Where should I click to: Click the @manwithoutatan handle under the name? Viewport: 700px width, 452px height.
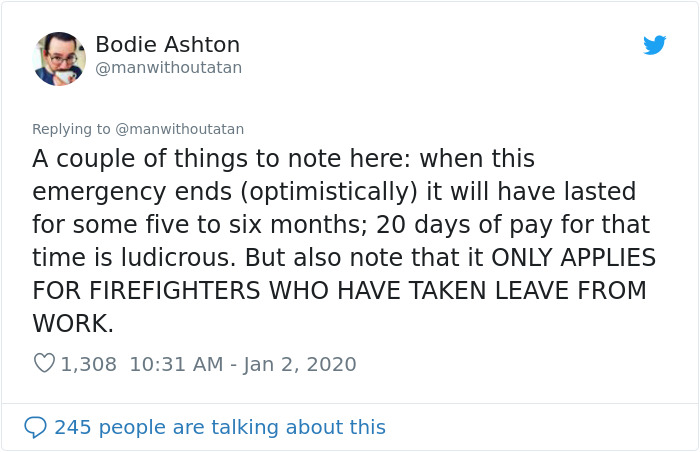coord(168,68)
